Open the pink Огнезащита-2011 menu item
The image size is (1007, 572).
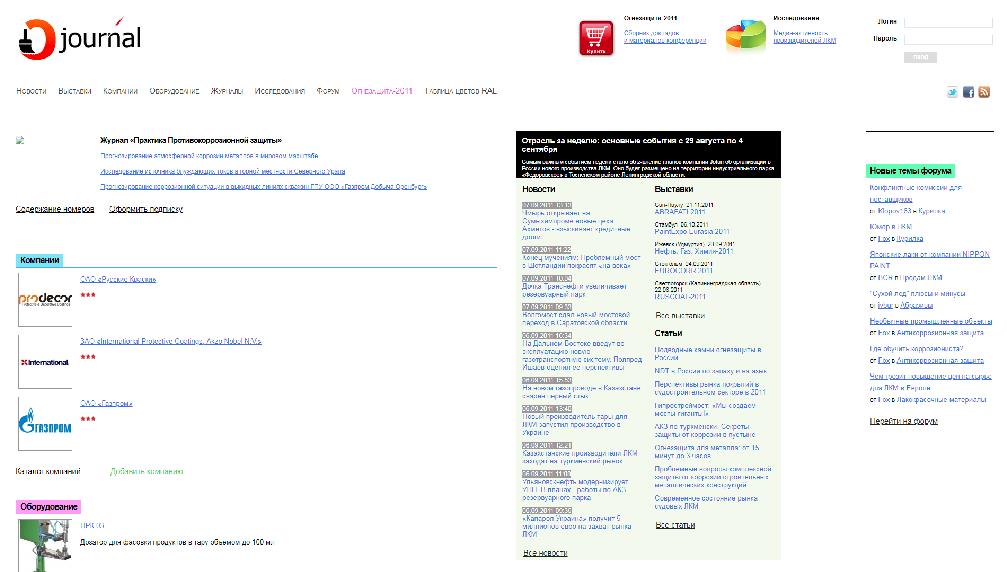[381, 91]
